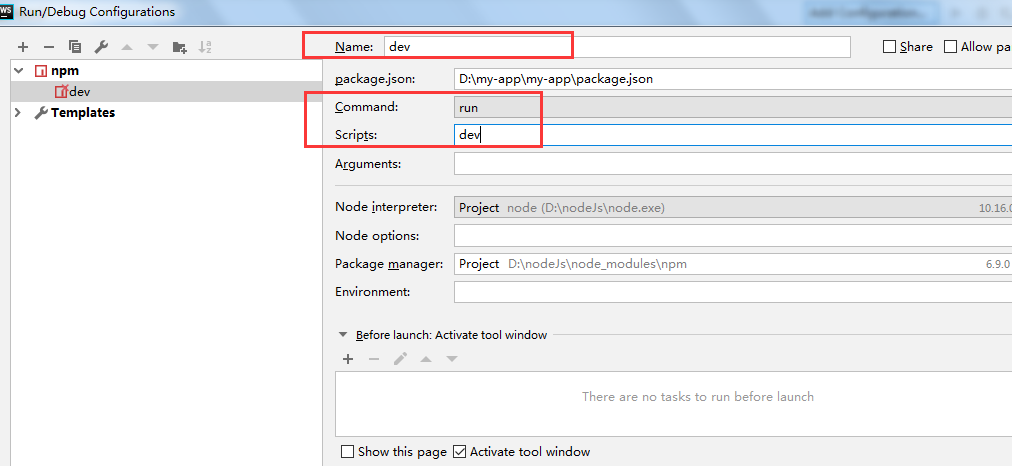1012x466 pixels.
Task: Create a new folder for configurations
Action: [179, 46]
